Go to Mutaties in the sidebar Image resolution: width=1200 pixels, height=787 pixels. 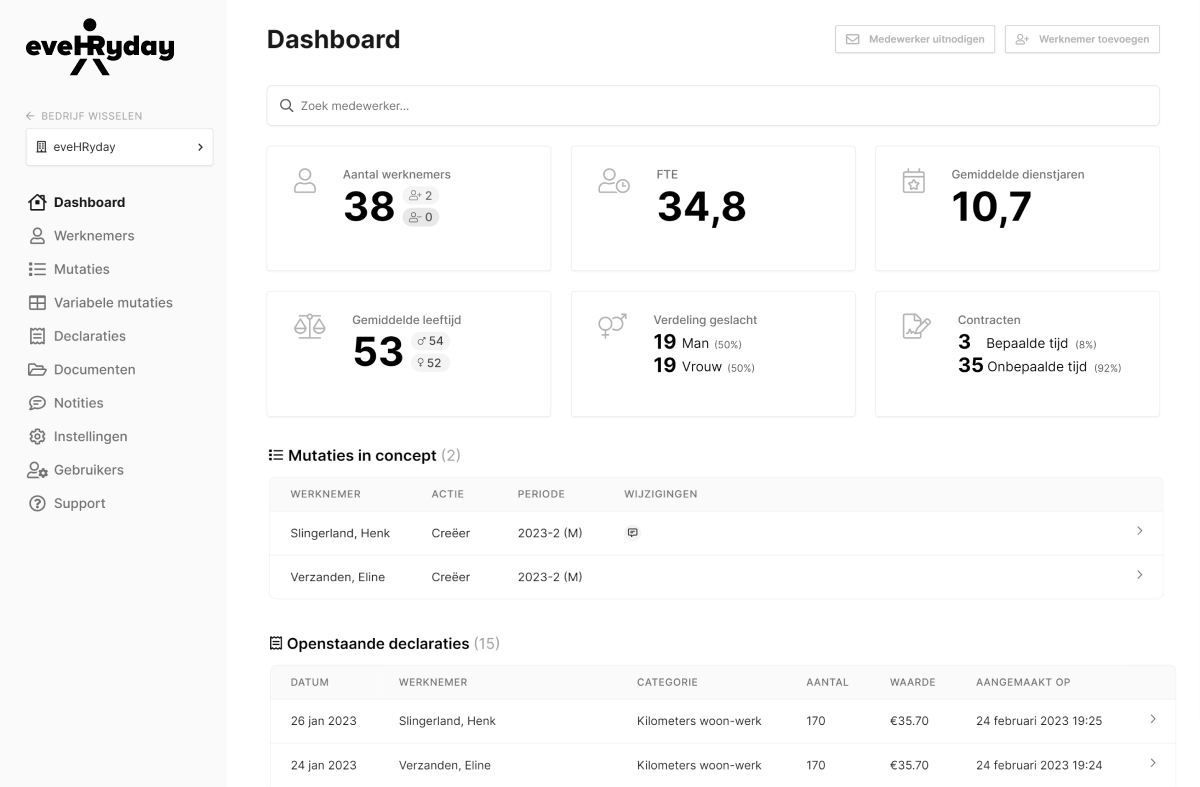81,269
